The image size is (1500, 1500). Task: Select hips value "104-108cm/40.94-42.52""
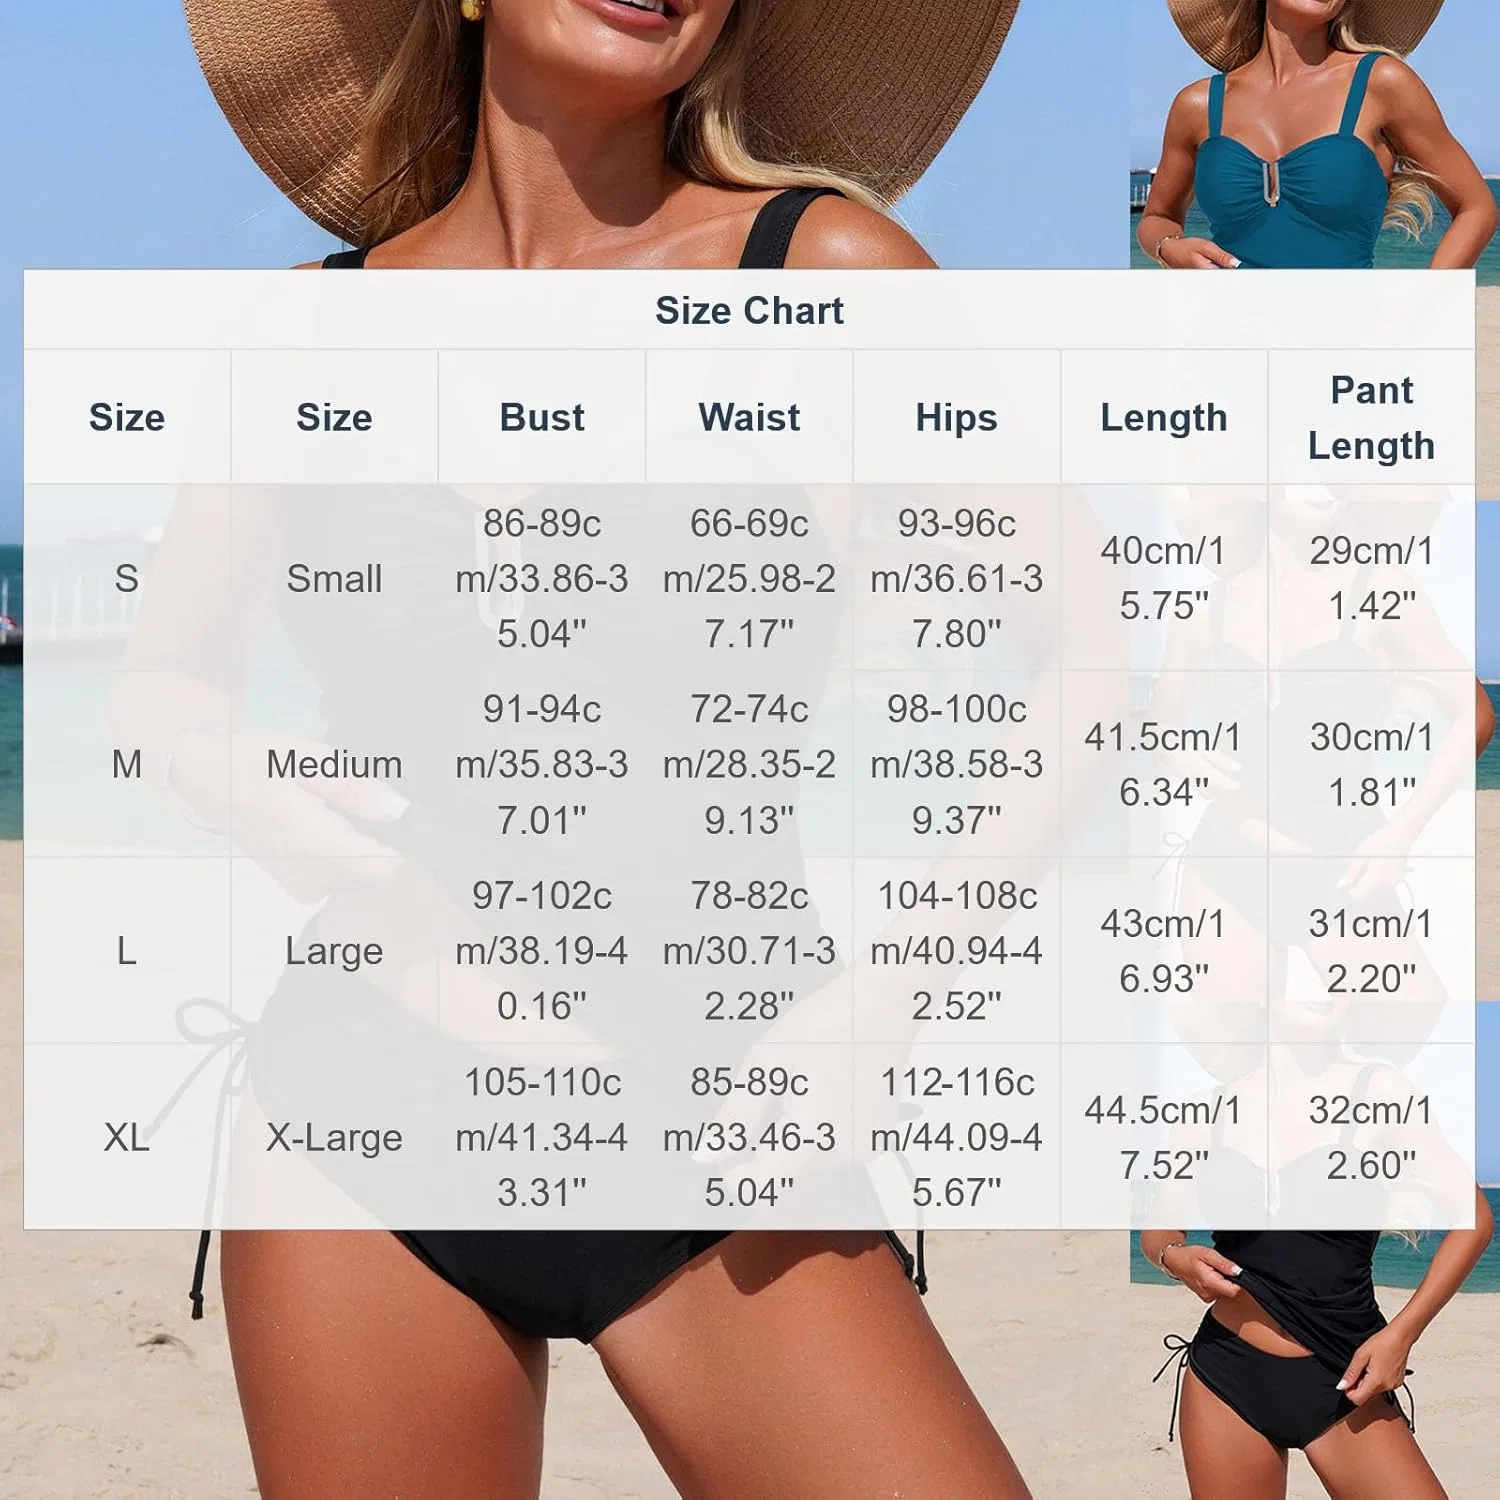(x=957, y=951)
